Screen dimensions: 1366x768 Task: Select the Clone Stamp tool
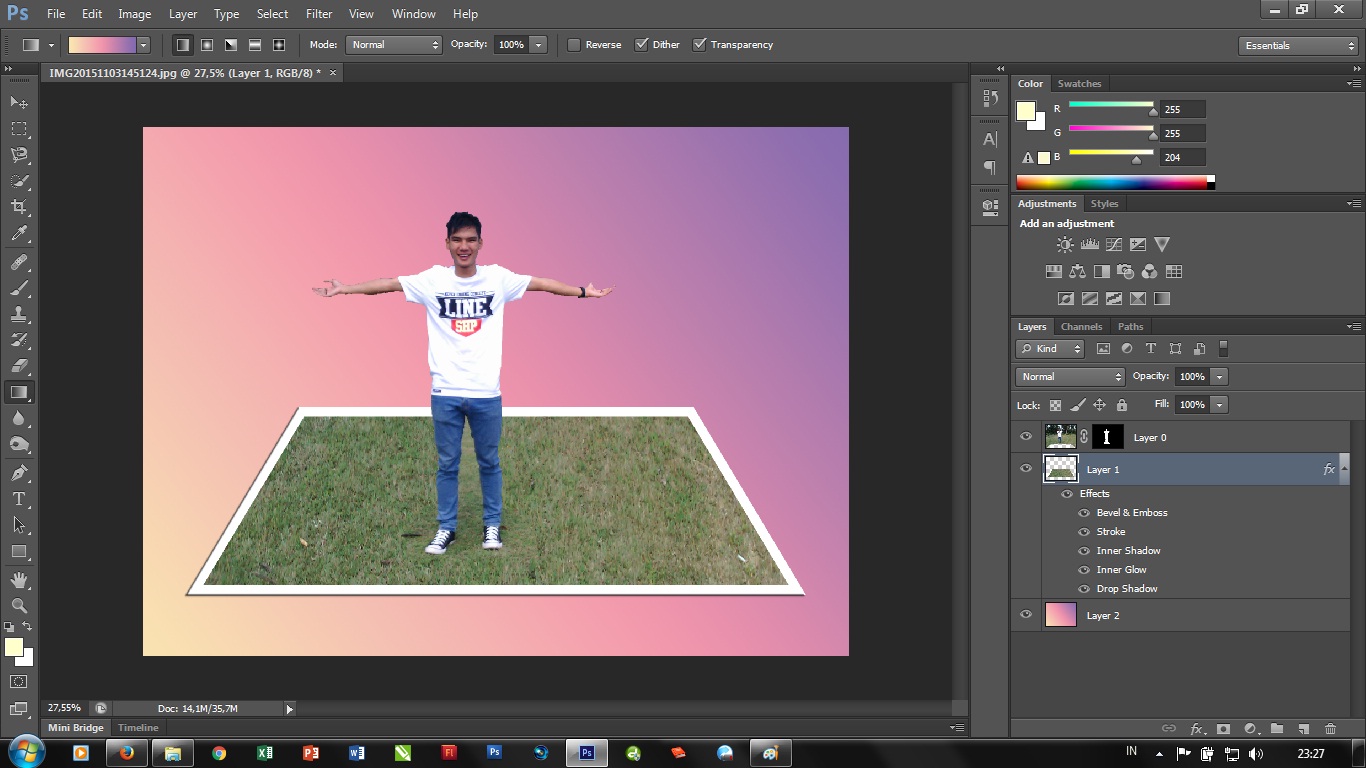coord(19,314)
